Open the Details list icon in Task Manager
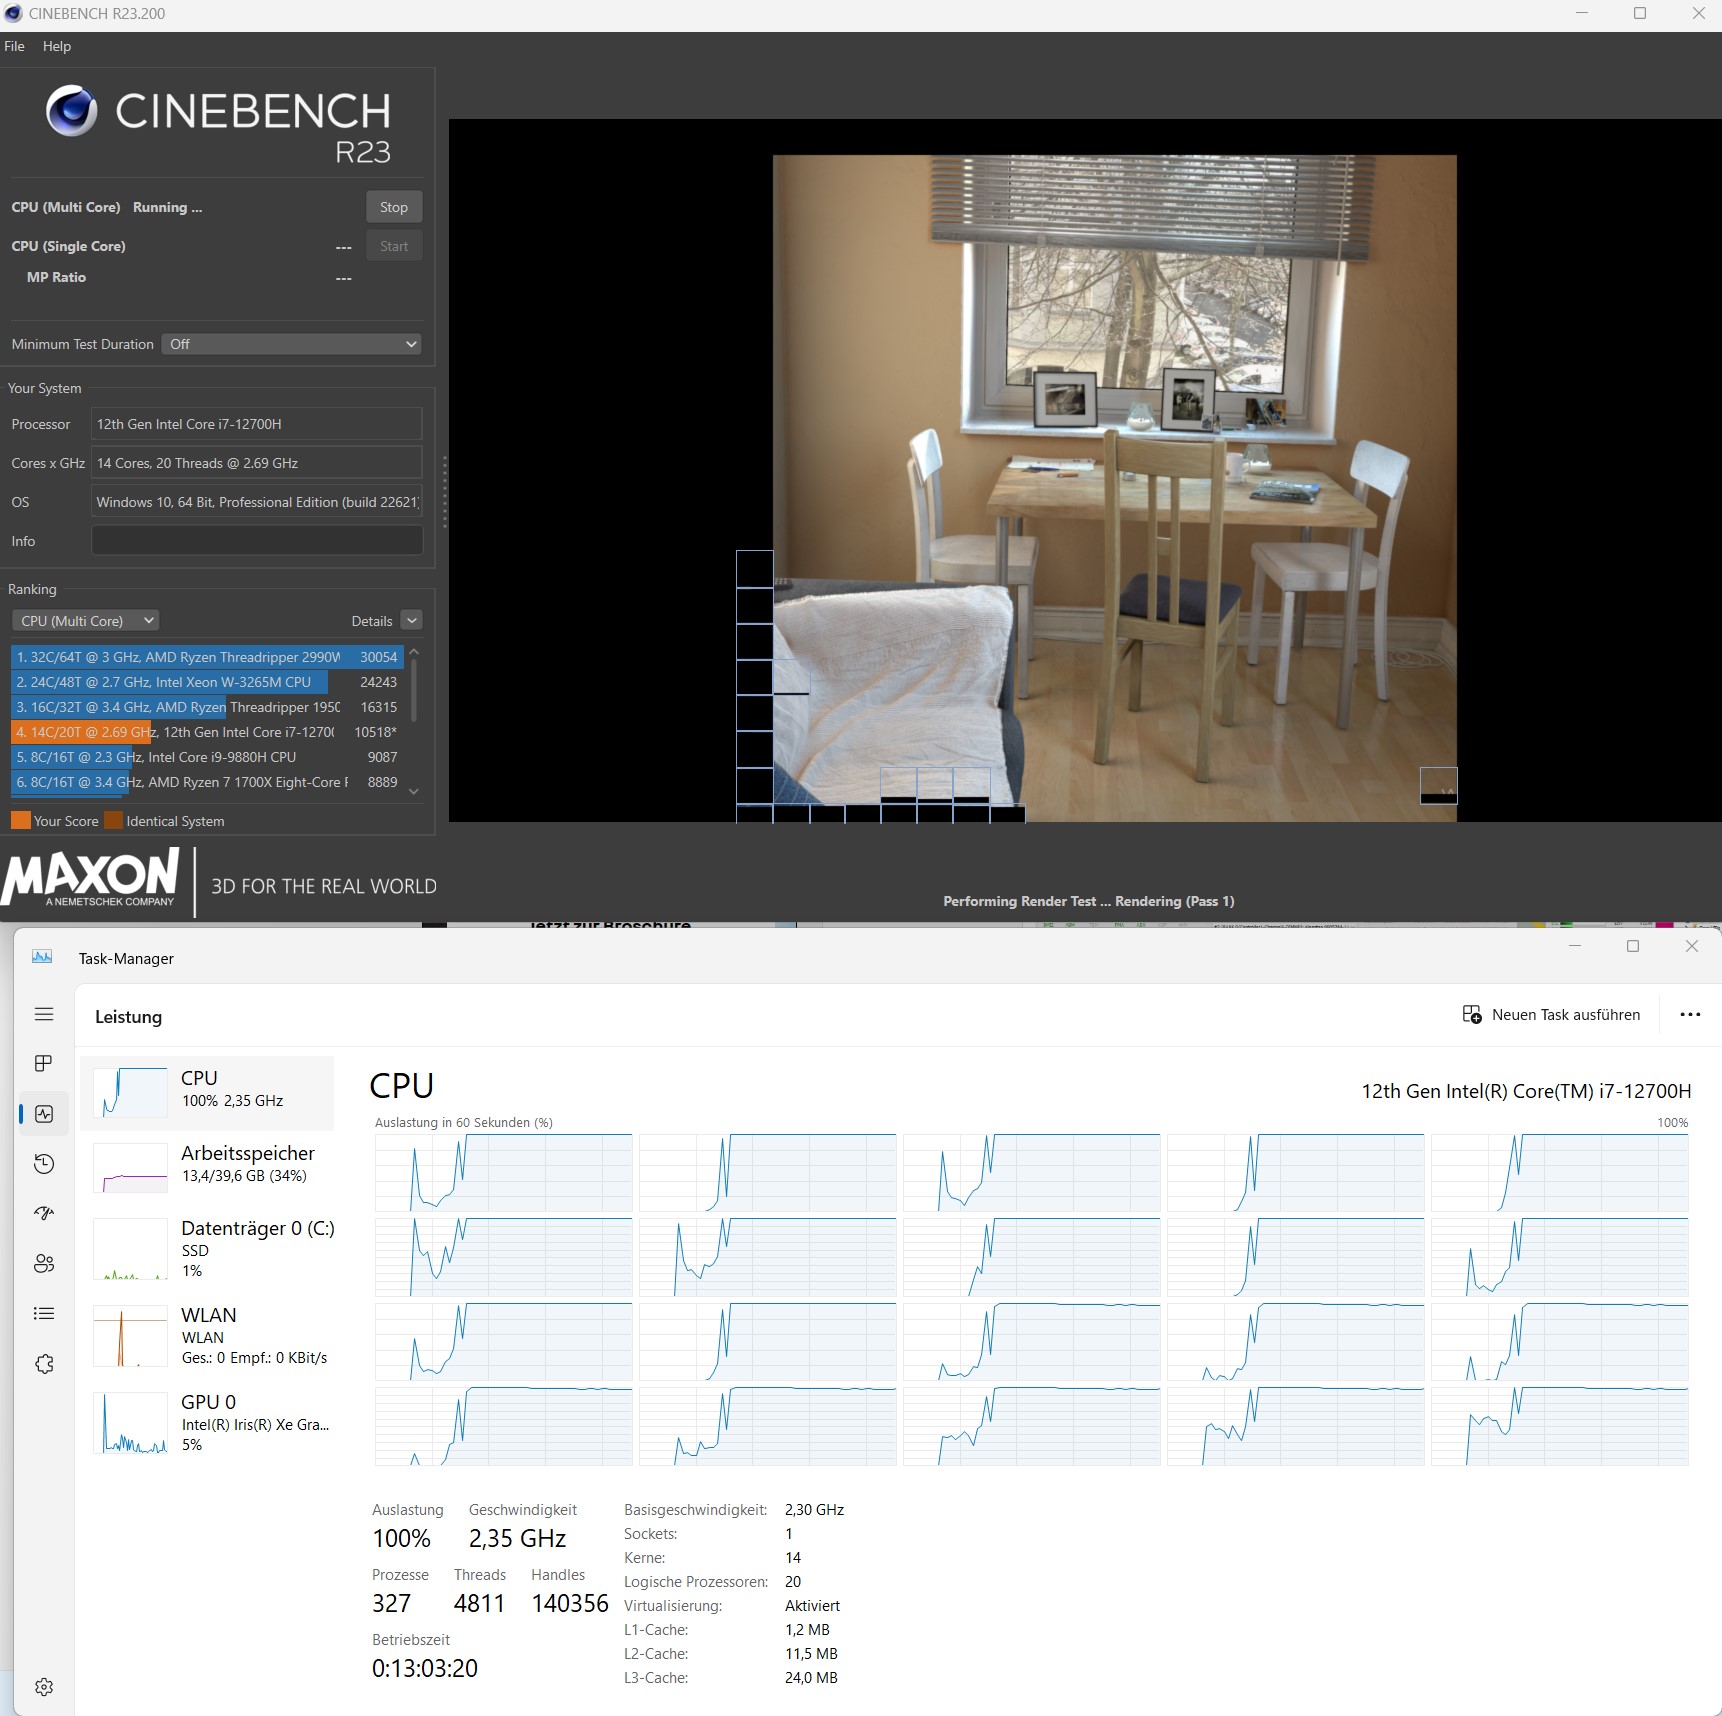This screenshot has height=1716, width=1722. pyautogui.click(x=44, y=1313)
